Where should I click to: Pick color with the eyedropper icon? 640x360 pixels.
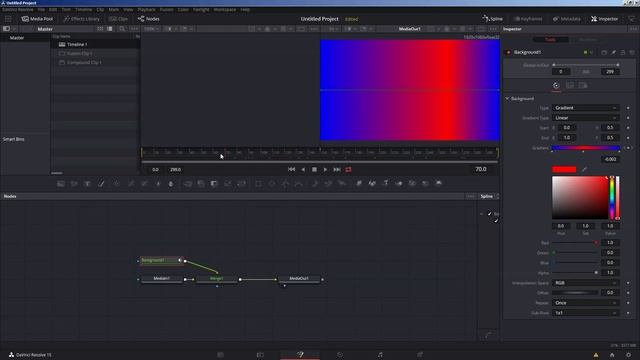[584, 169]
